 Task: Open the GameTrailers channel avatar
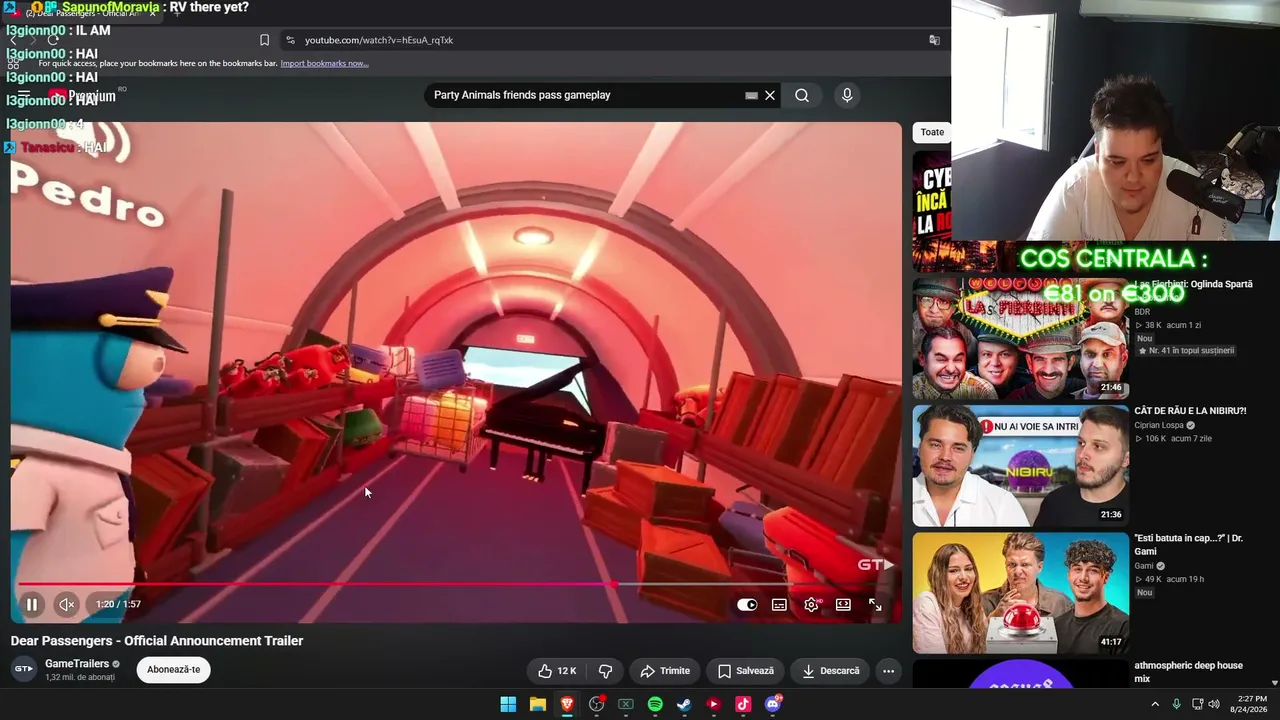(x=23, y=669)
